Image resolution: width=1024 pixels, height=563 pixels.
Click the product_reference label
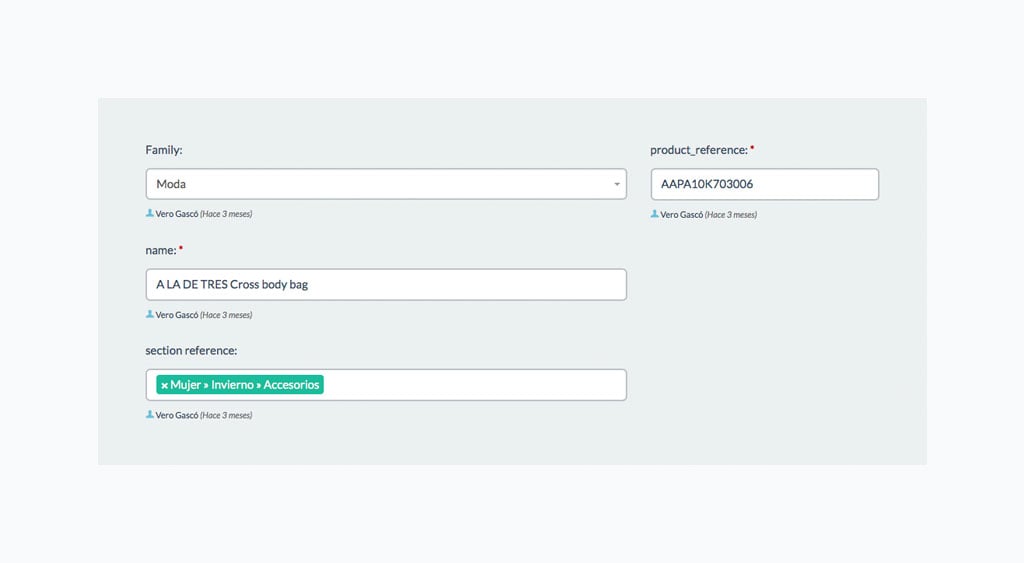699,150
